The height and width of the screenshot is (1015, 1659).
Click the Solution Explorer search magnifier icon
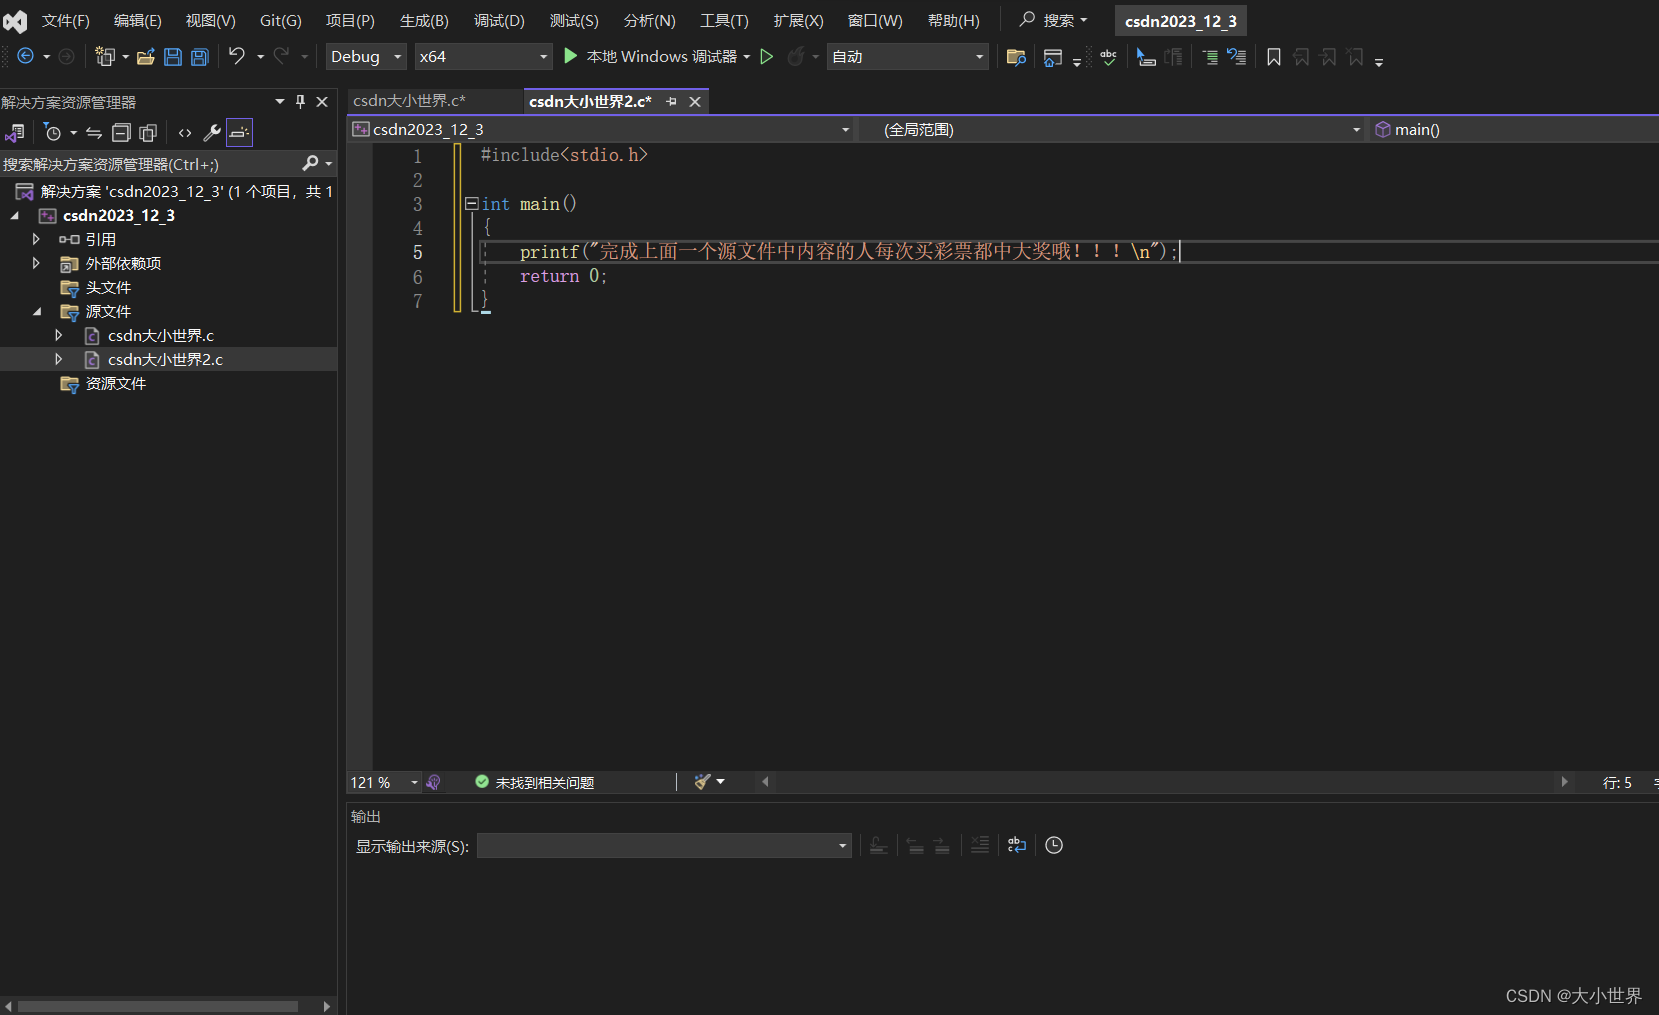coord(311,163)
